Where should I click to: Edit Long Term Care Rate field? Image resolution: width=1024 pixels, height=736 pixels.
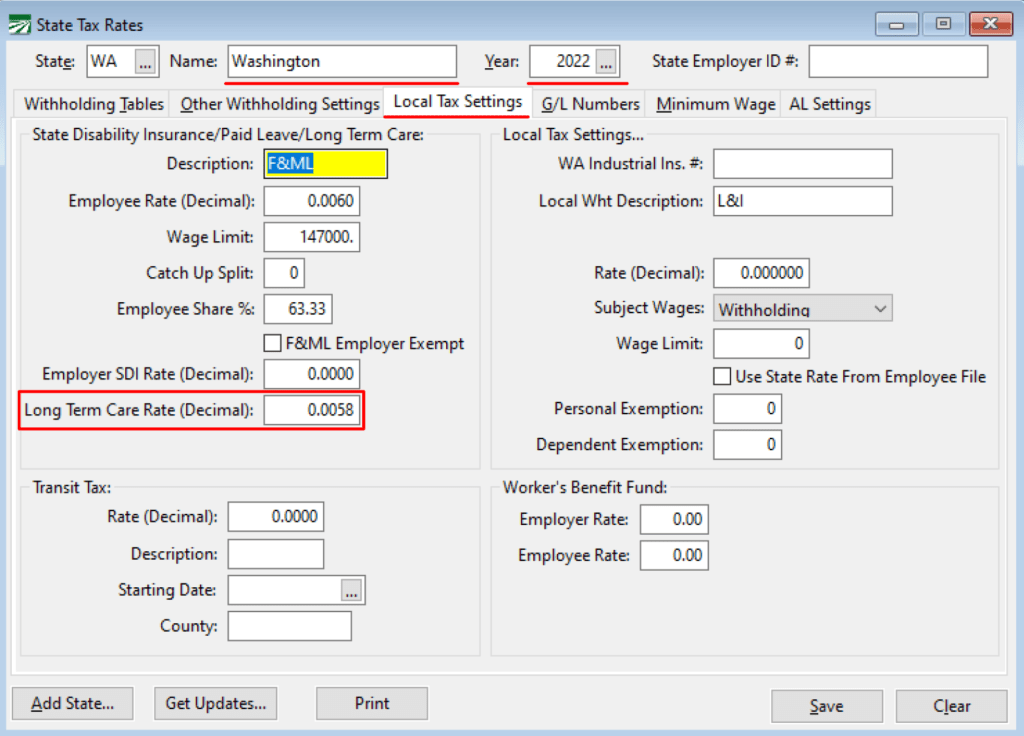pyautogui.click(x=312, y=410)
